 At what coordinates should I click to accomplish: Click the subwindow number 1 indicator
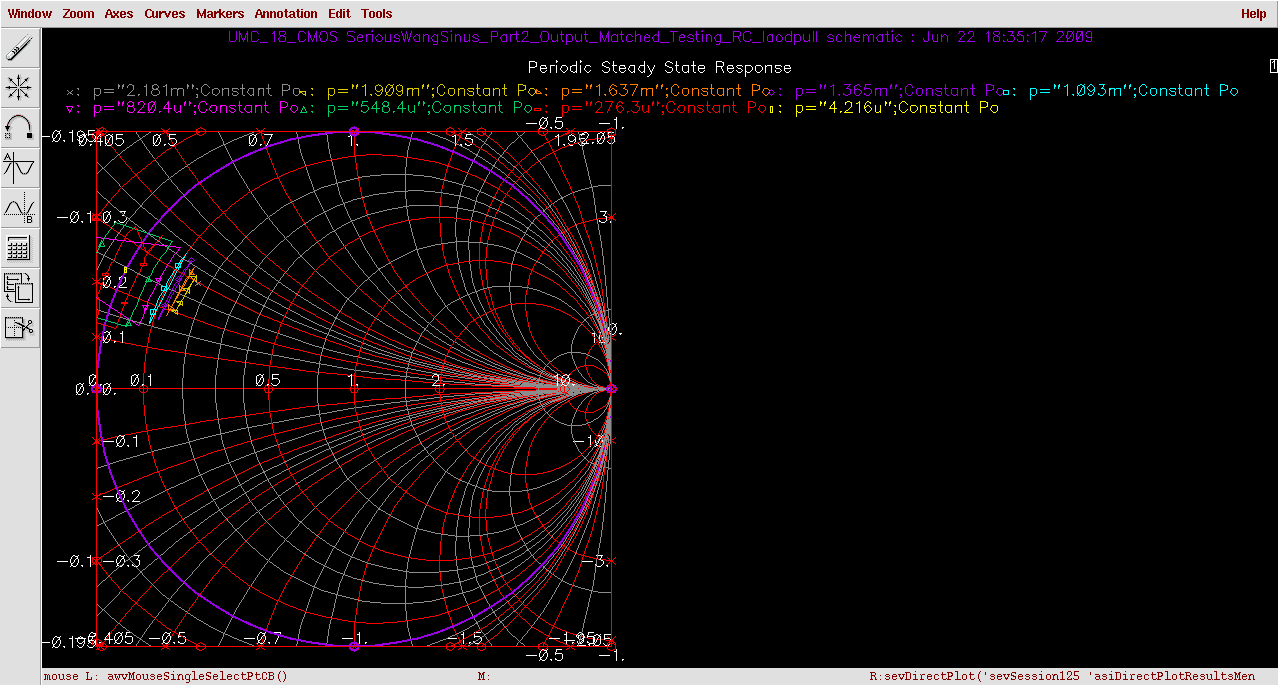point(1273,66)
